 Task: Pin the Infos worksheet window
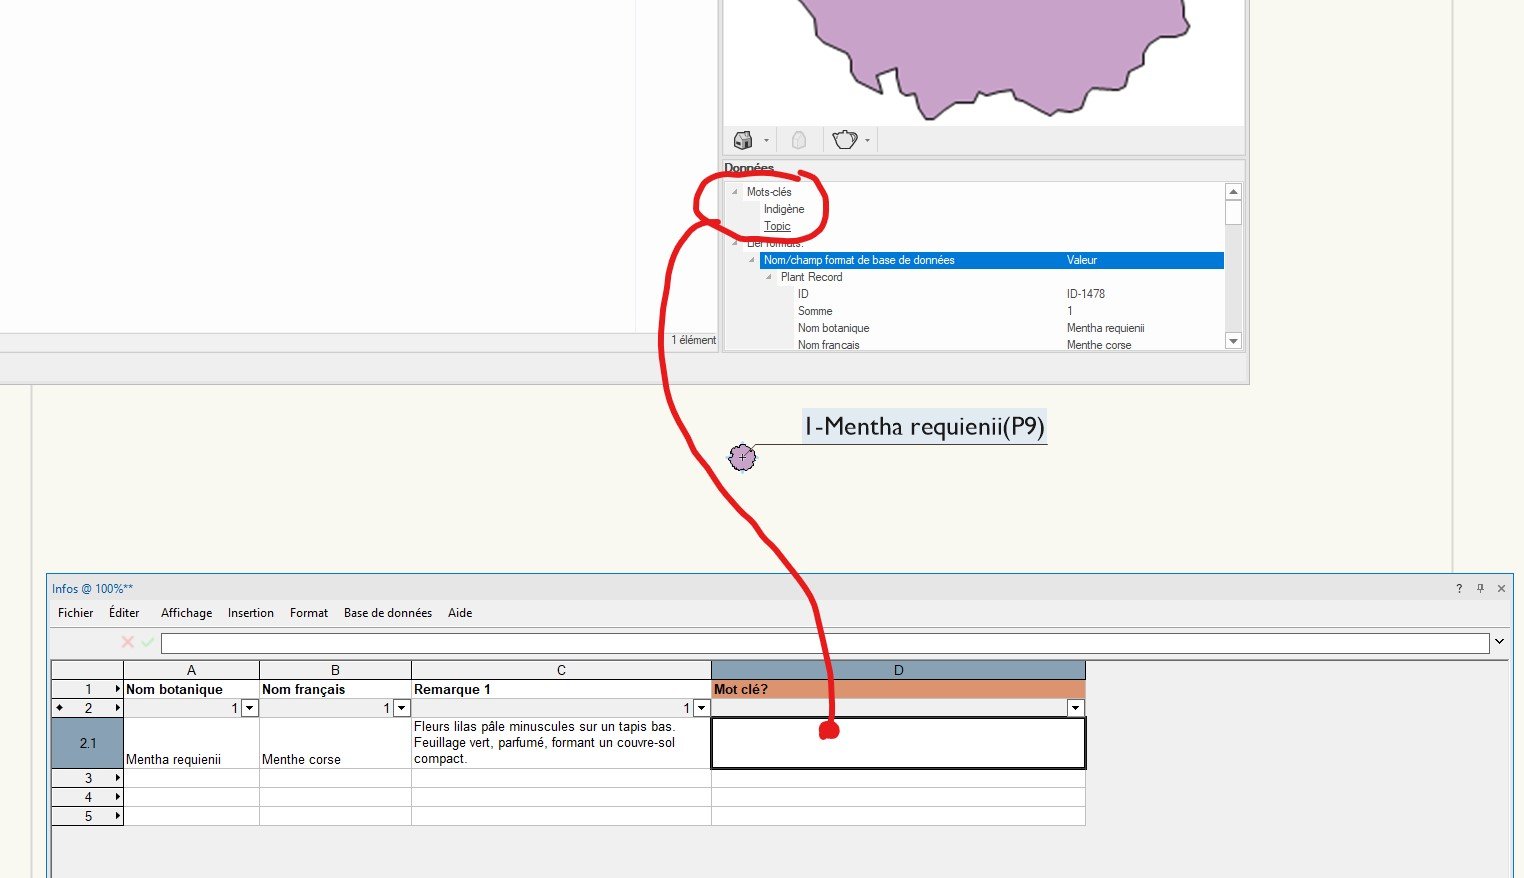point(1480,589)
